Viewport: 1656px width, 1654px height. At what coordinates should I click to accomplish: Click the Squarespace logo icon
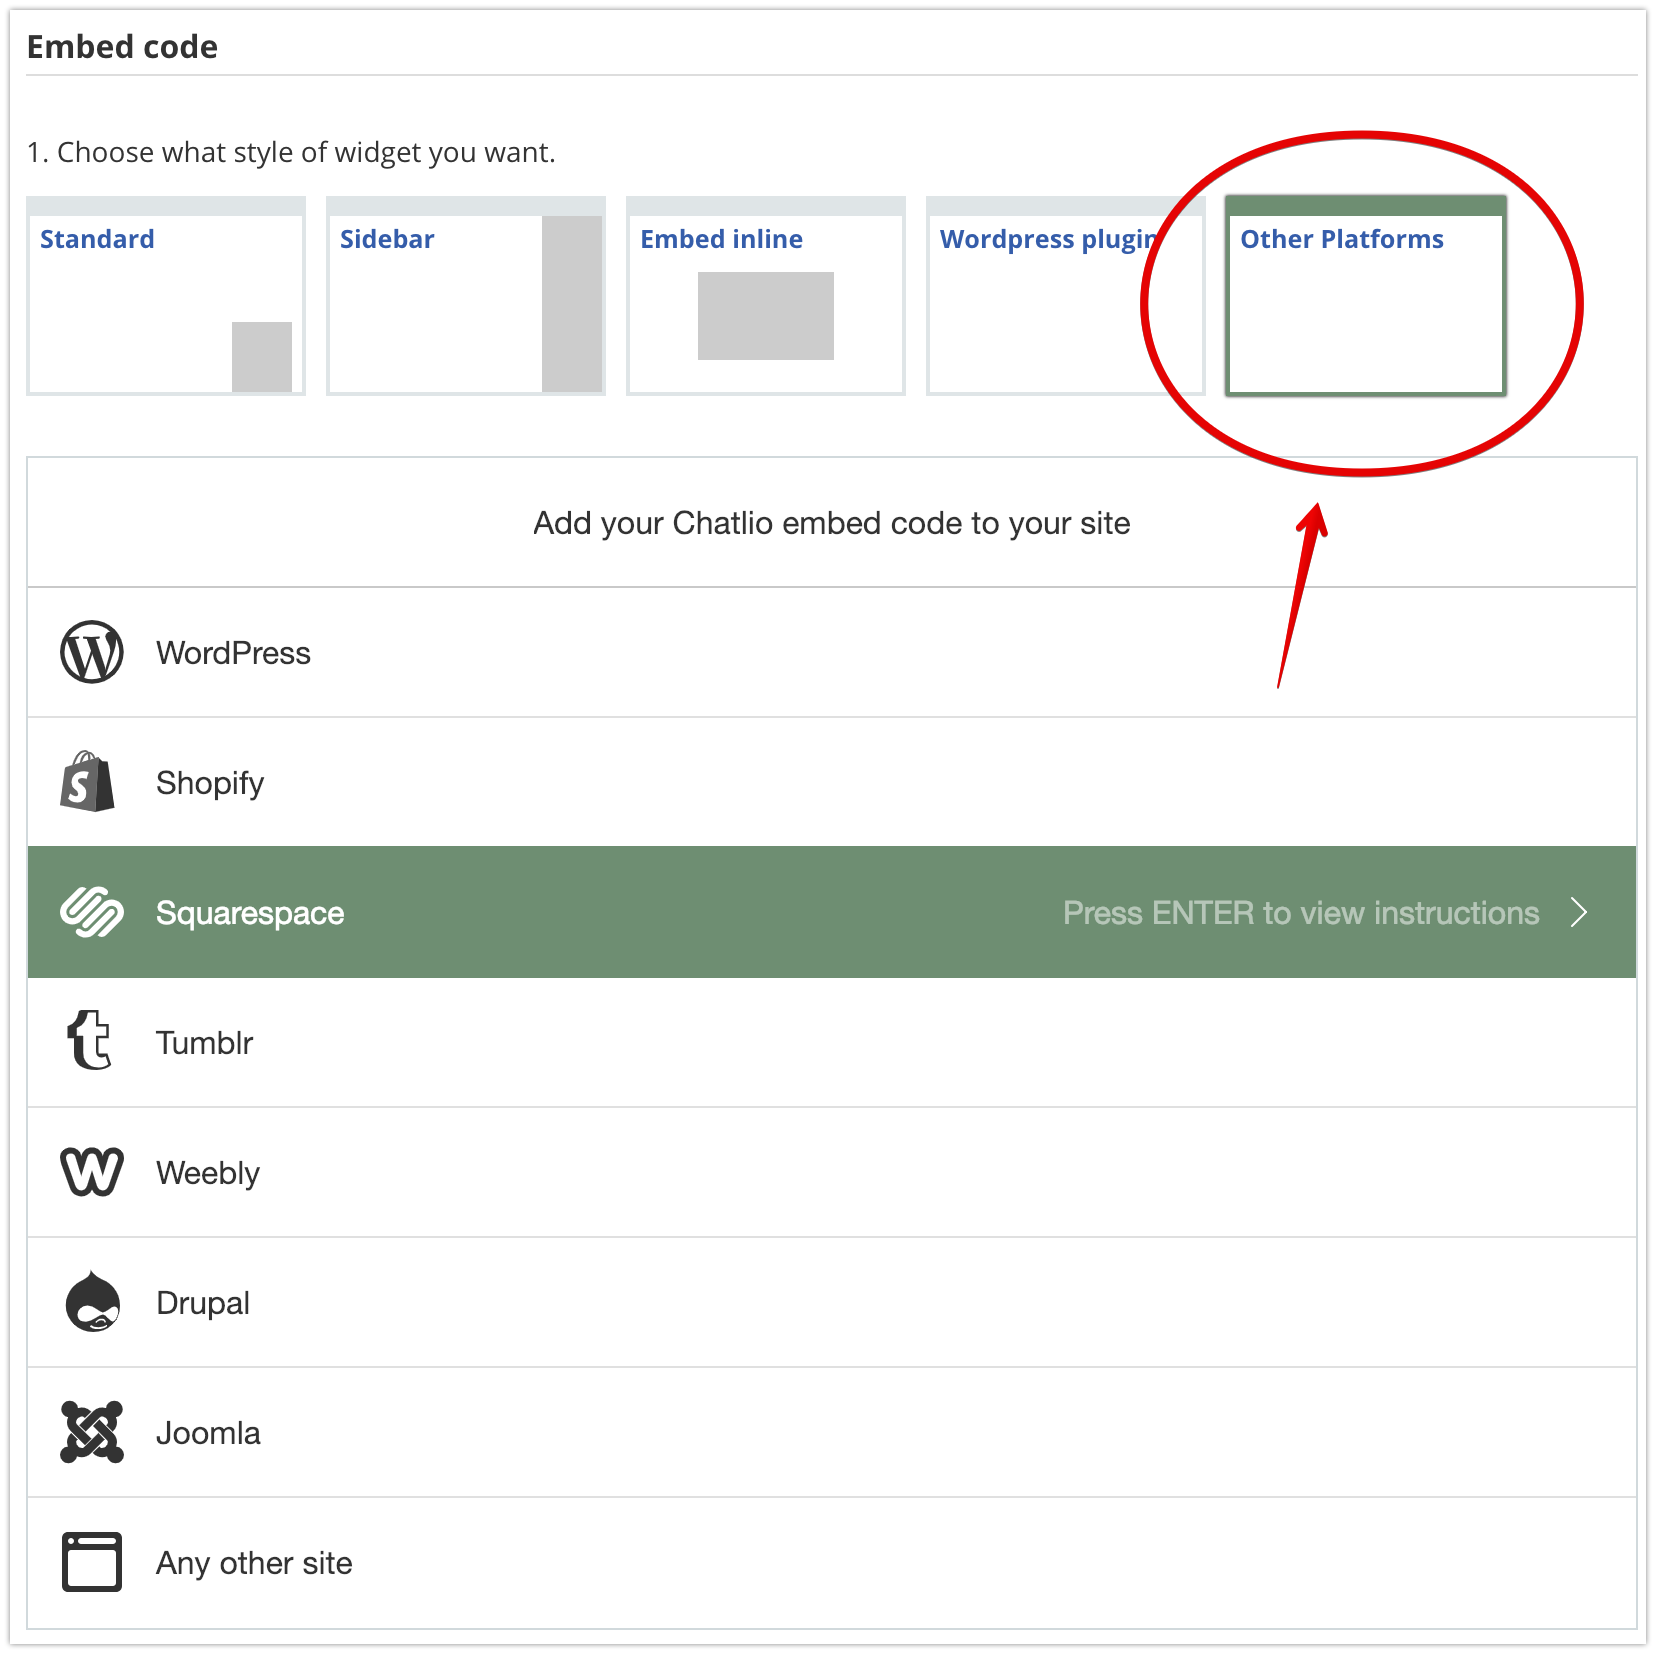point(92,912)
